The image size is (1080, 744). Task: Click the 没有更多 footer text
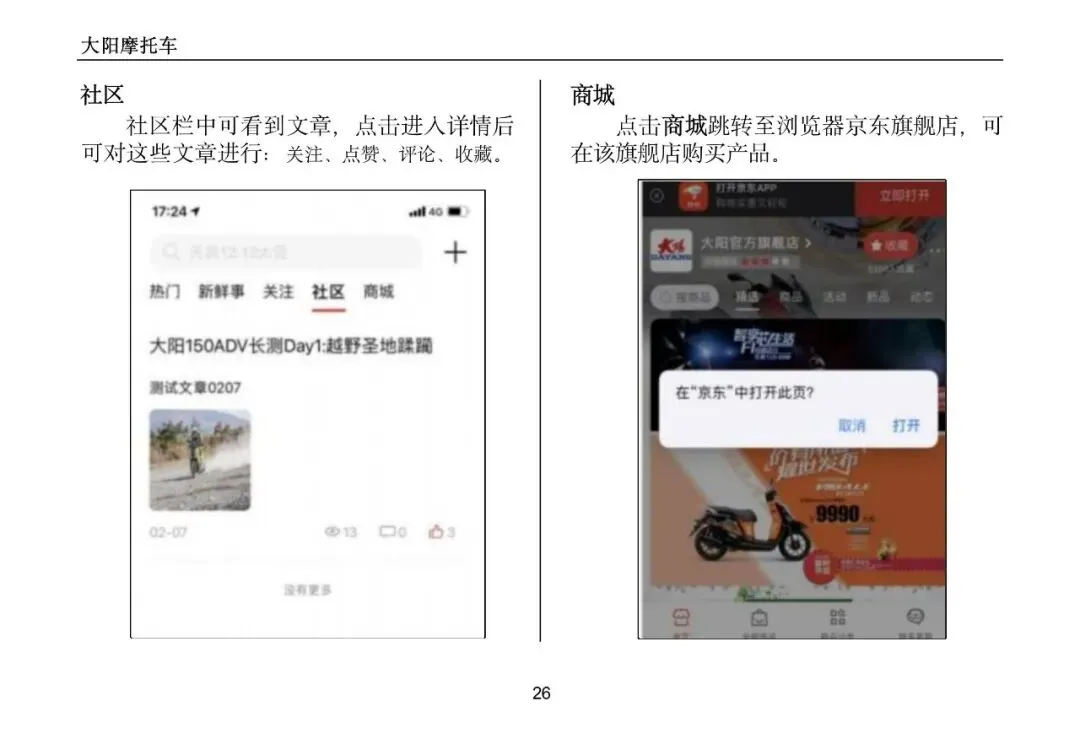308,590
